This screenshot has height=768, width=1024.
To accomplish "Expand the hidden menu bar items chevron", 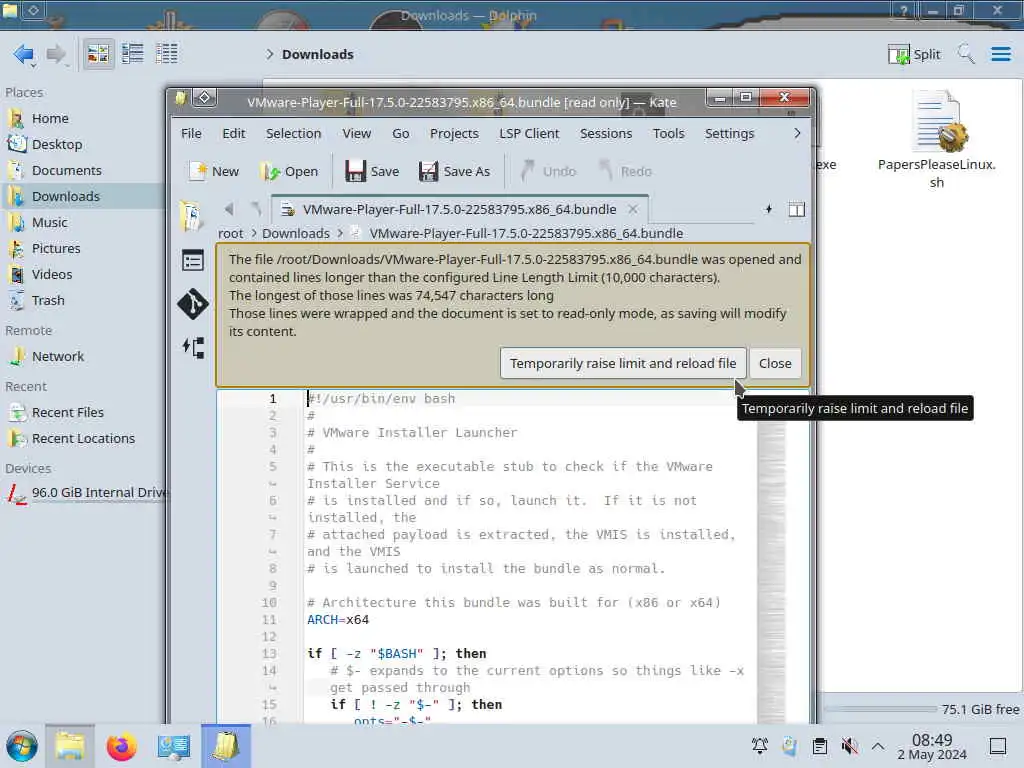I will coord(797,133).
